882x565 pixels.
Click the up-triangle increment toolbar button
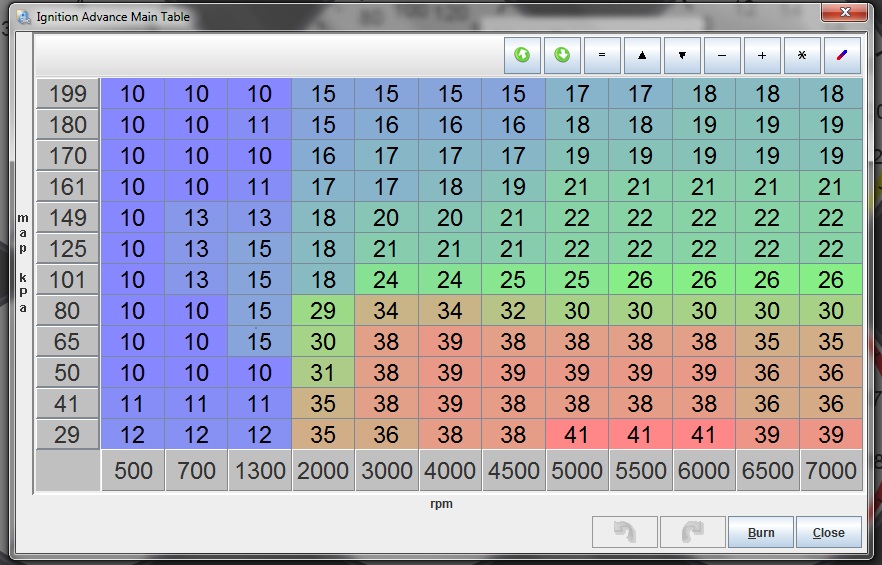click(x=642, y=55)
